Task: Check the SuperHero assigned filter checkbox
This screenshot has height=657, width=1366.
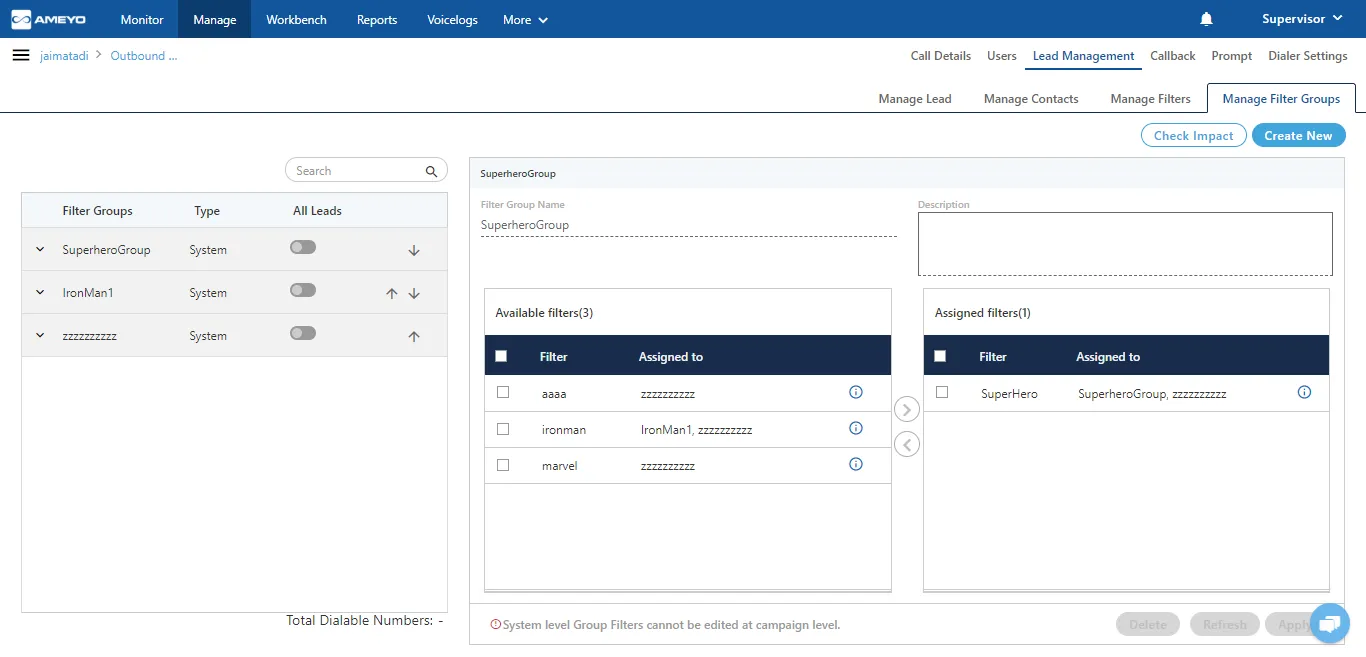Action: coord(942,393)
